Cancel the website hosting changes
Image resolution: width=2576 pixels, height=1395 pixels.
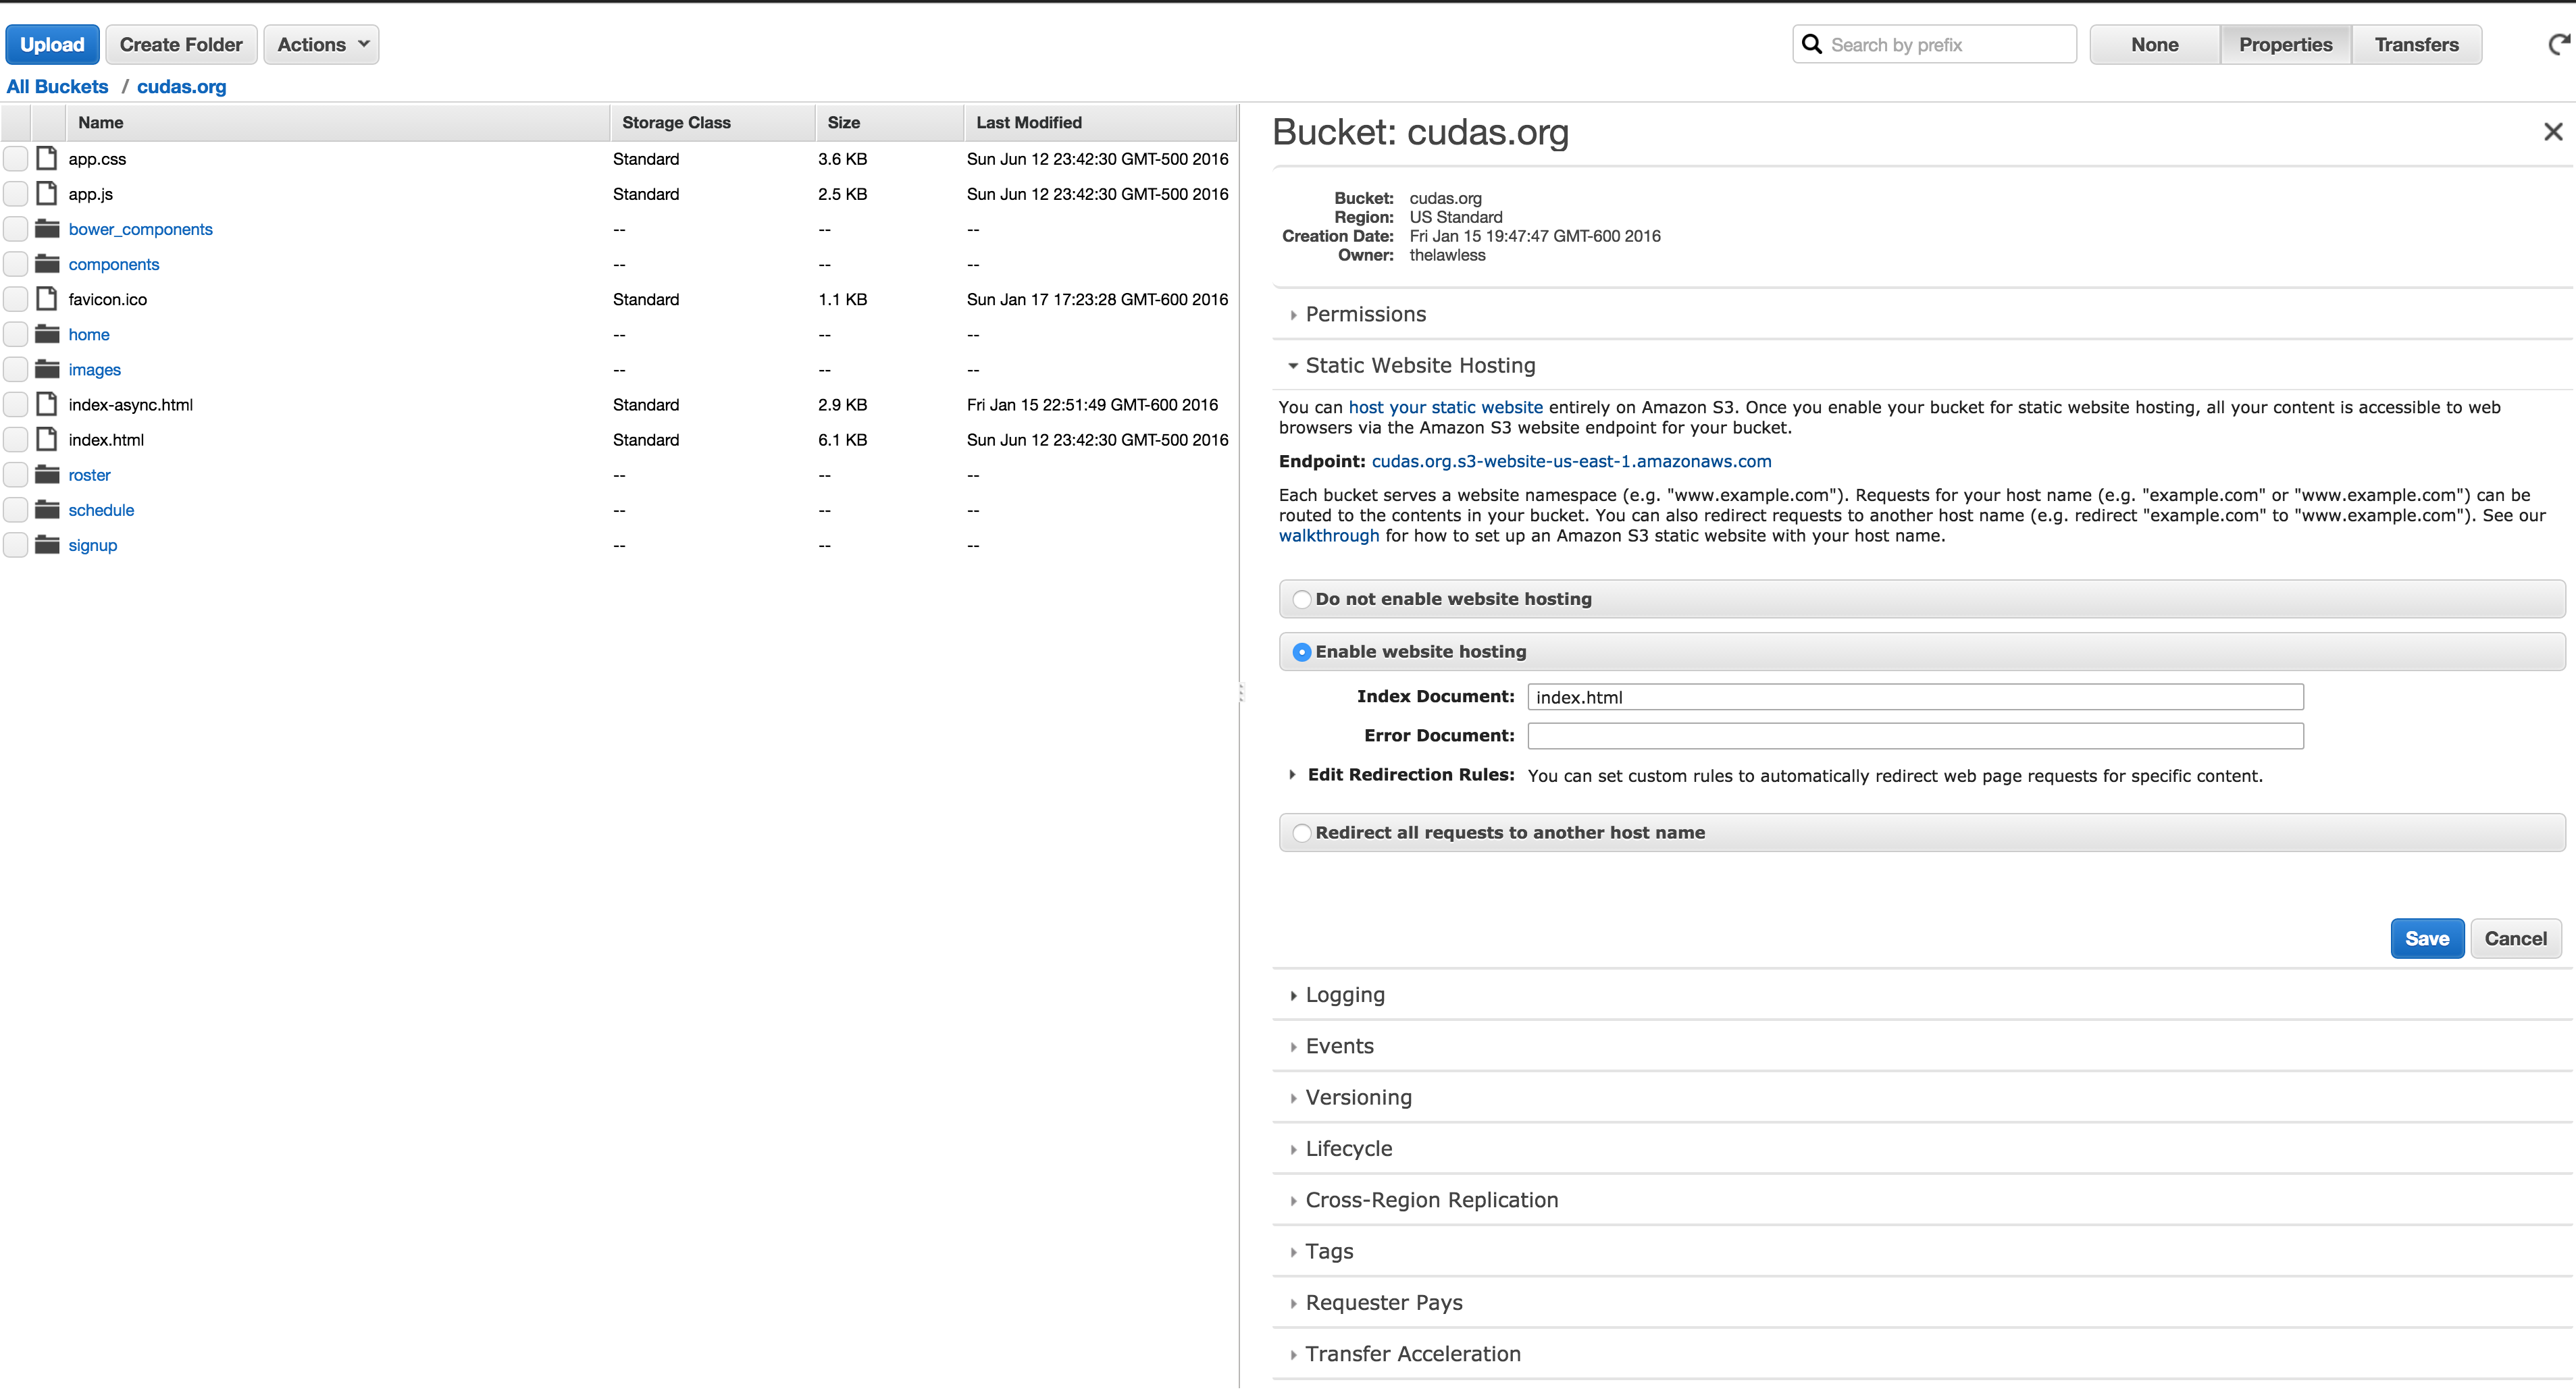2516,939
